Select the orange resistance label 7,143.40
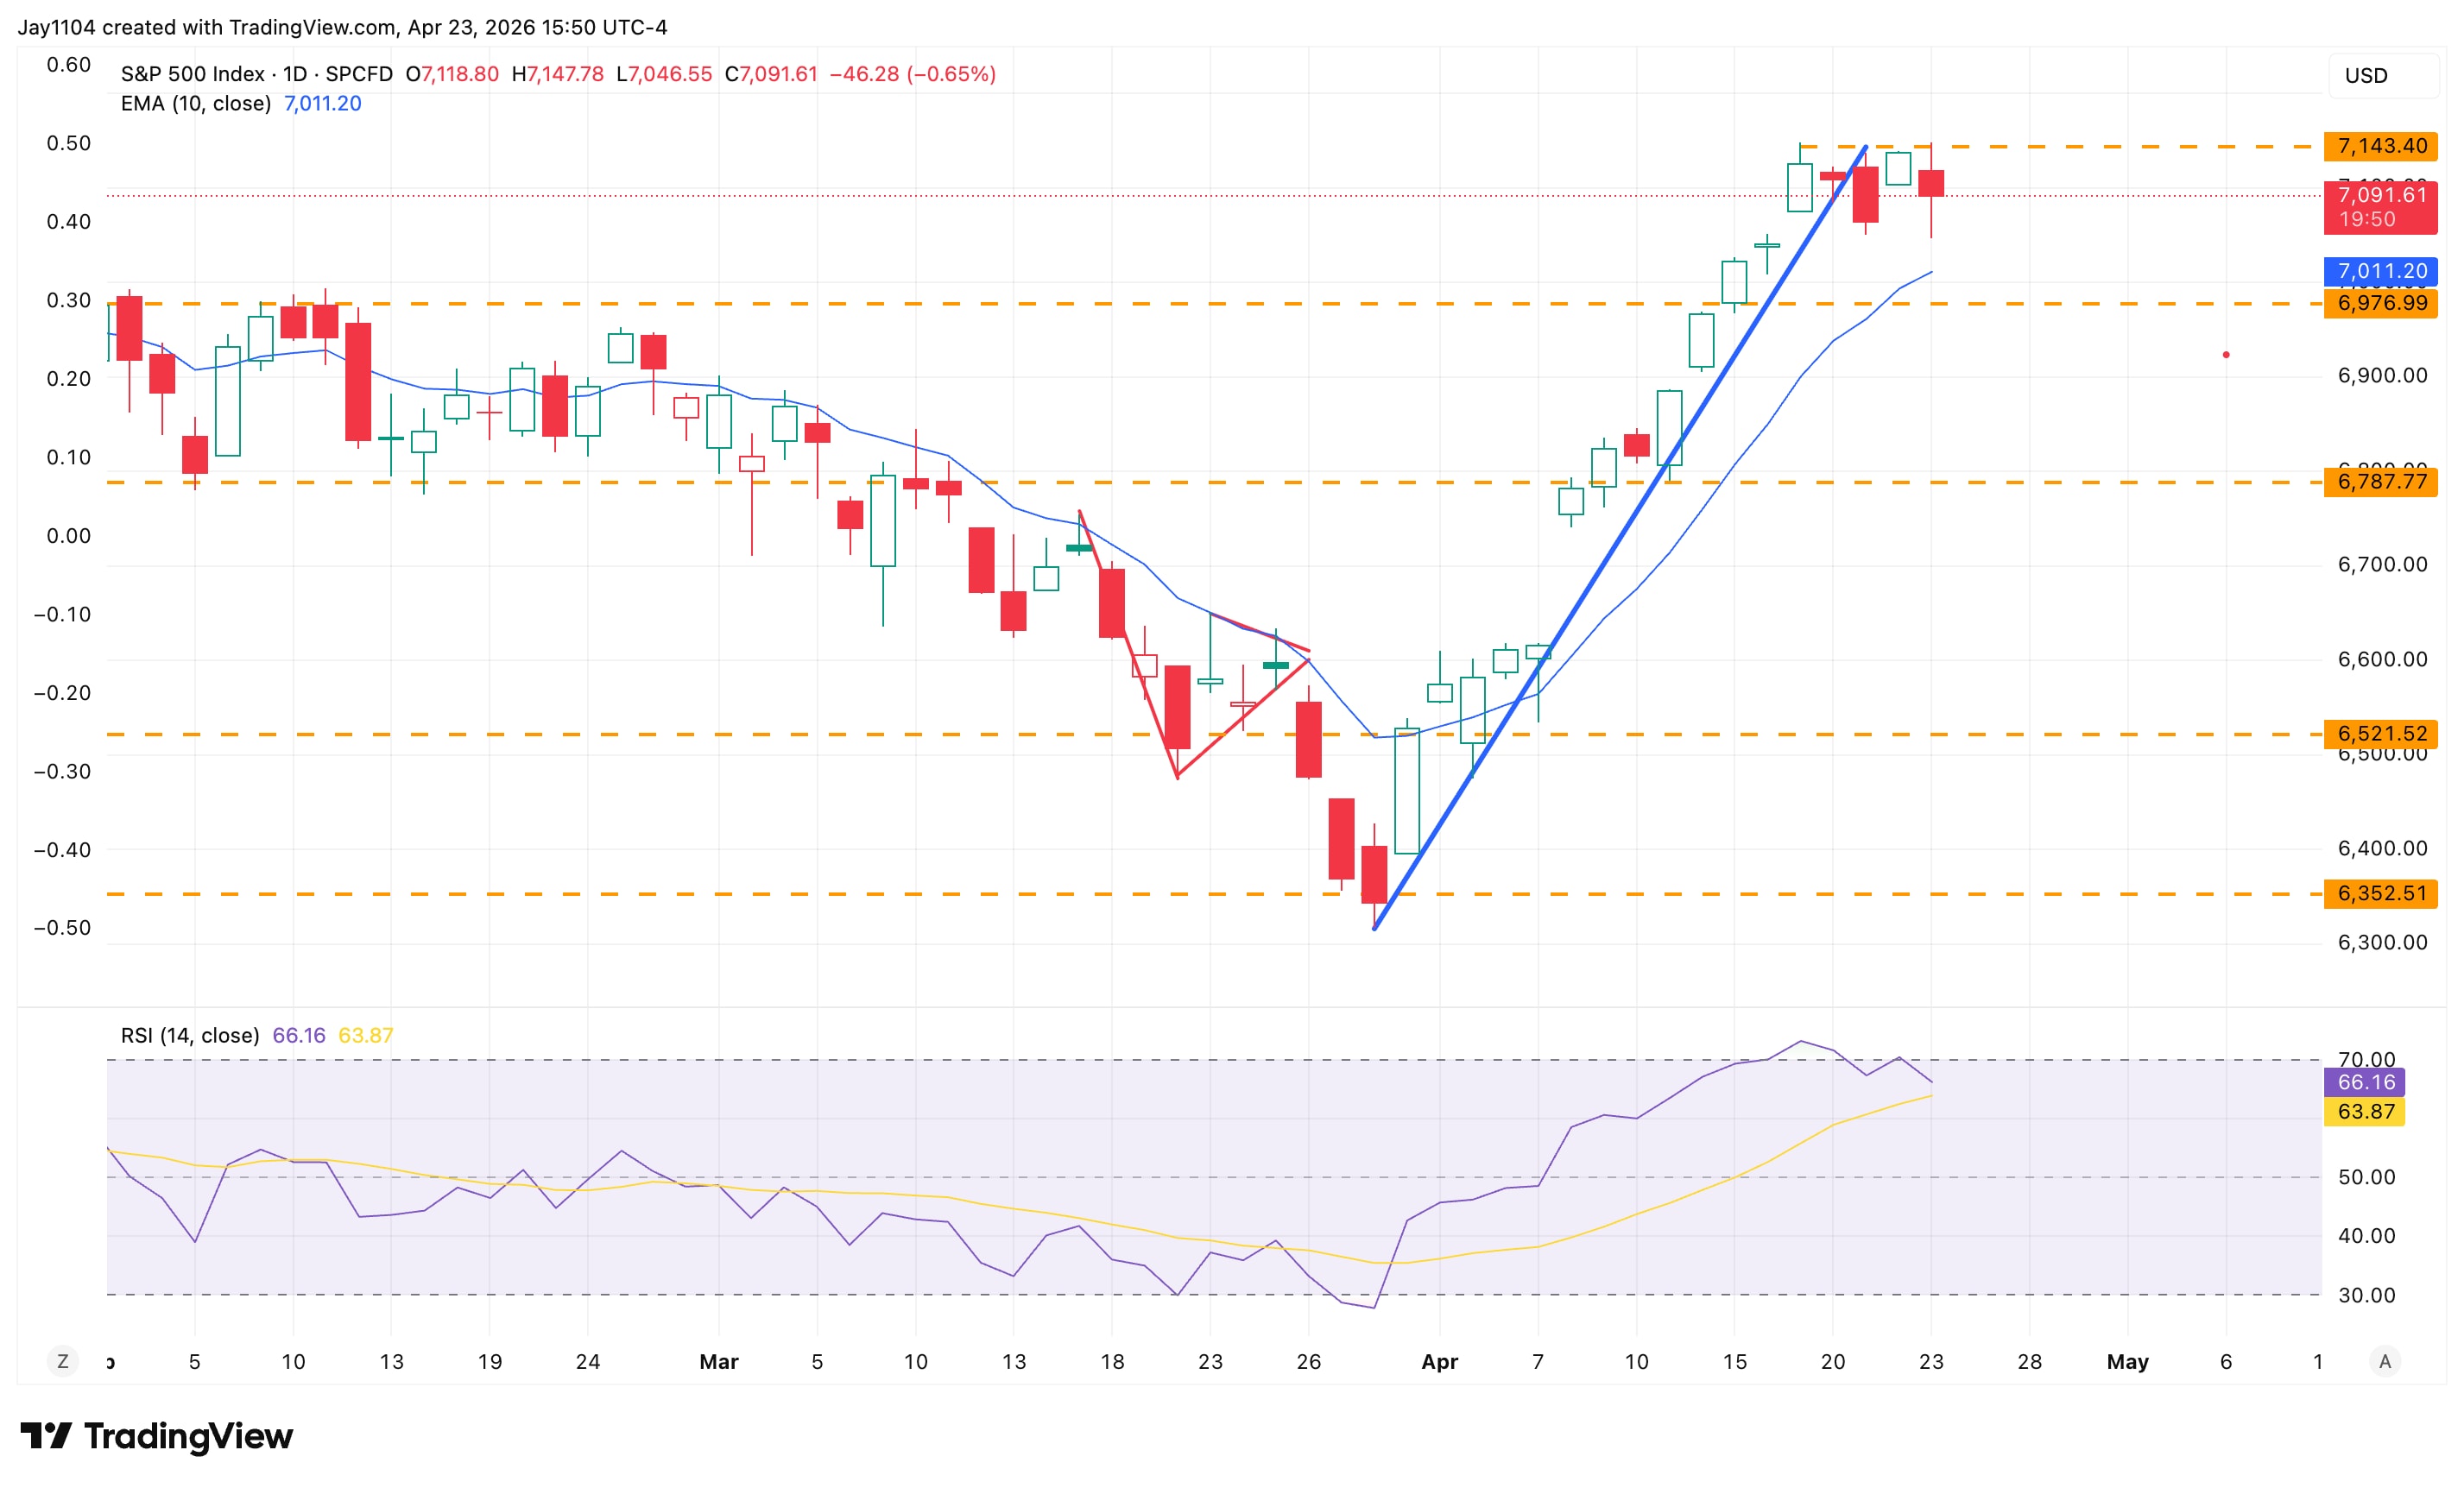Image resolution: width=2464 pixels, height=1488 pixels. pos(2381,145)
